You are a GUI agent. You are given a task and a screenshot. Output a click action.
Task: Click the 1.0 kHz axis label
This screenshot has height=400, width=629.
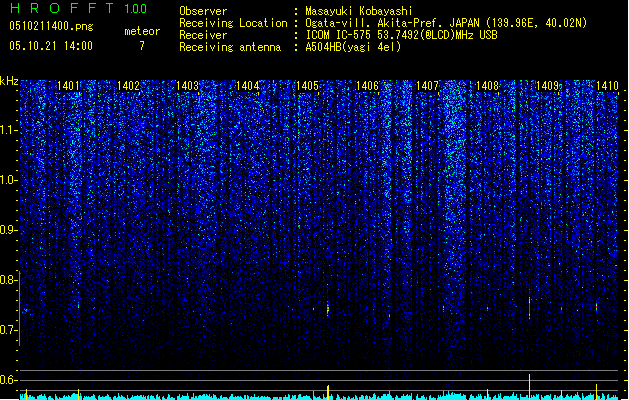pos(9,180)
